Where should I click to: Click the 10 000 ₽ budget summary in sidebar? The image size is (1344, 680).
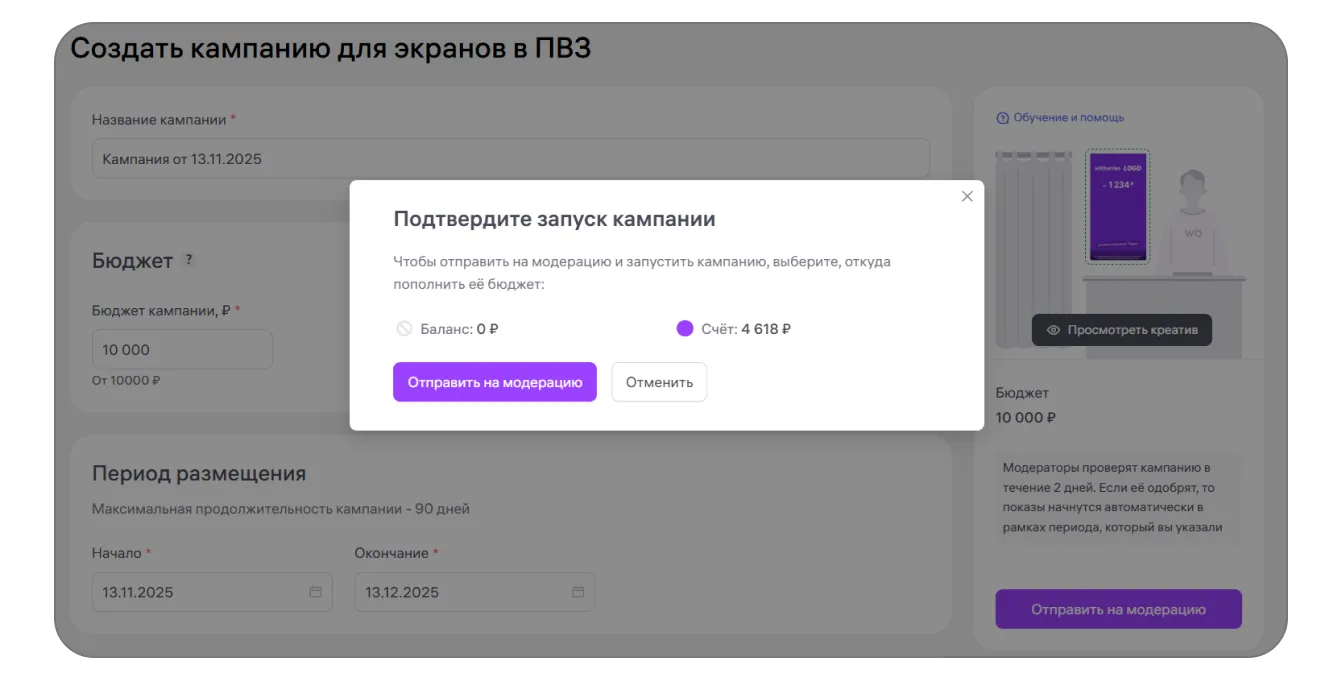click(x=1026, y=417)
